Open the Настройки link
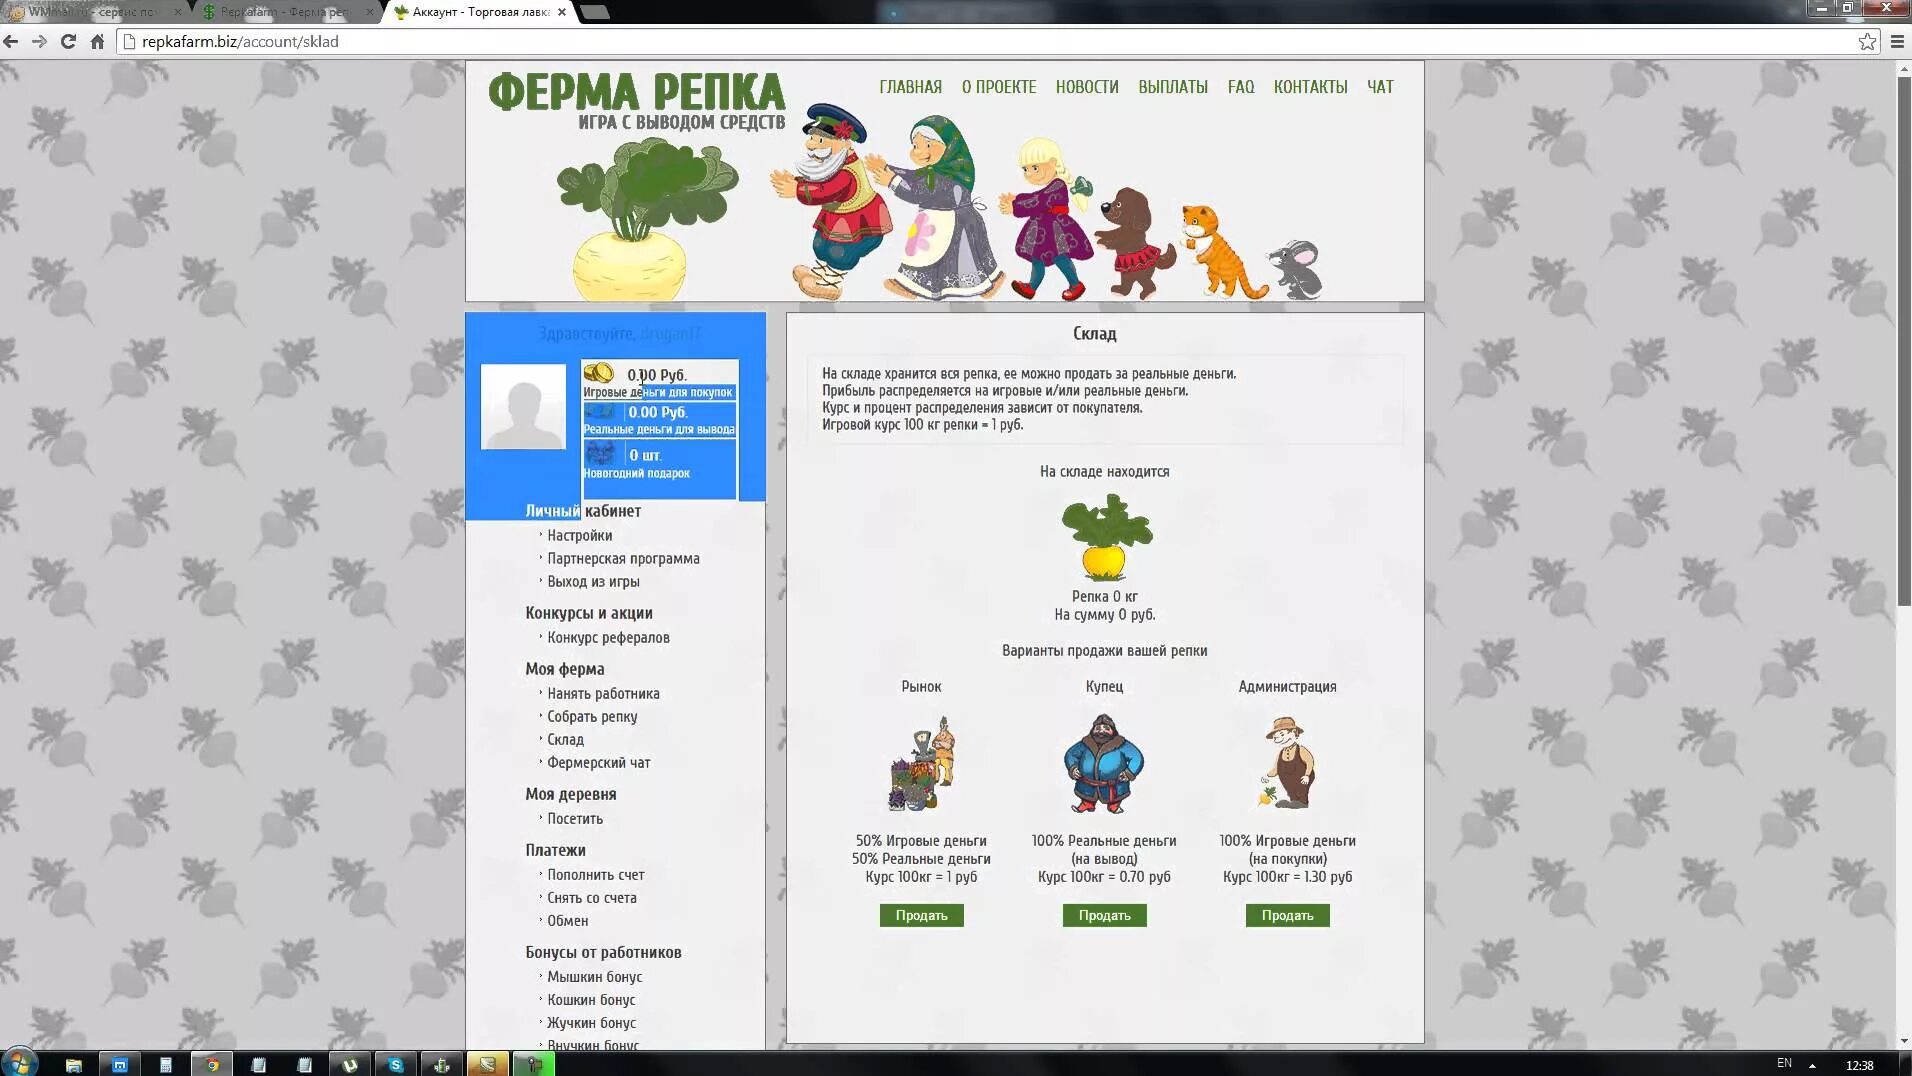1912x1076 pixels. point(579,535)
